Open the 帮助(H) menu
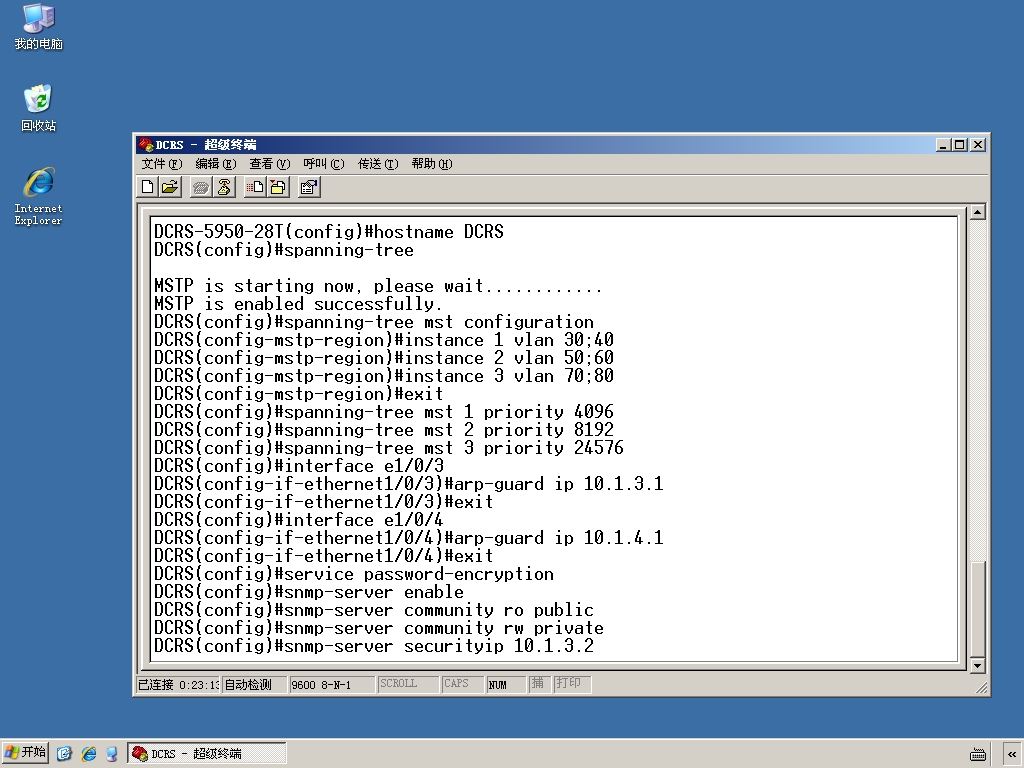Image resolution: width=1024 pixels, height=768 pixels. click(432, 164)
